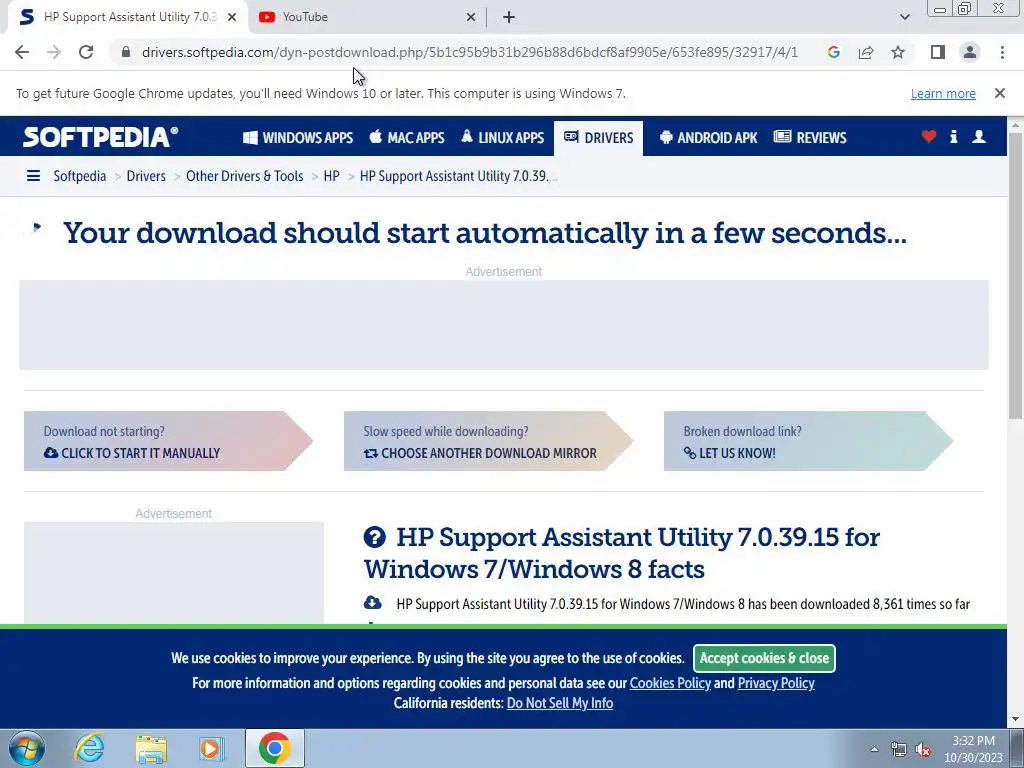Image resolution: width=1024 pixels, height=768 pixels.
Task: Click the Google icon in the address bar
Action: click(833, 52)
